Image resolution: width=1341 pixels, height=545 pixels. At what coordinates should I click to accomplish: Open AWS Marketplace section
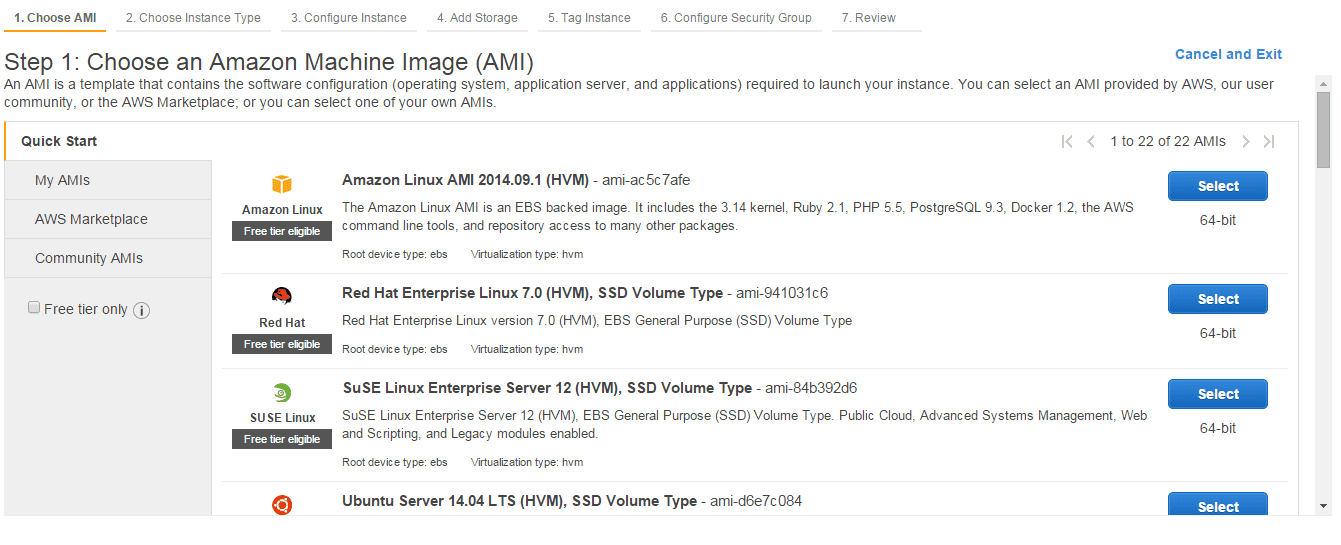click(91, 219)
